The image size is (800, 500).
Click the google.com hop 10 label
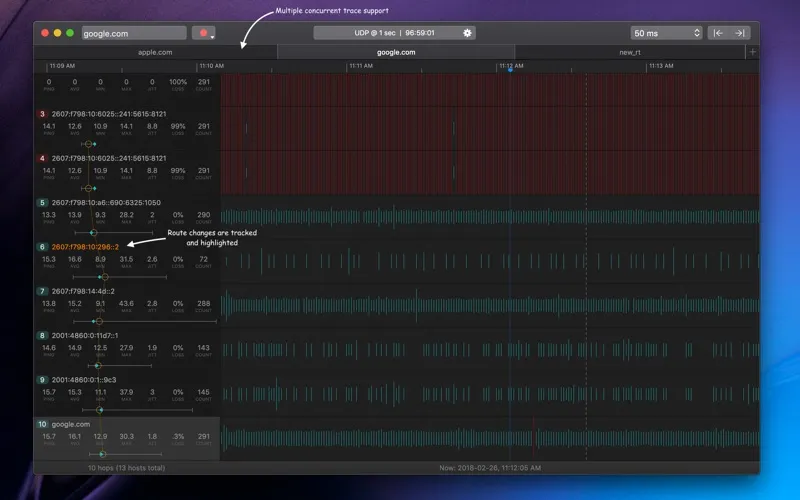coord(71,424)
